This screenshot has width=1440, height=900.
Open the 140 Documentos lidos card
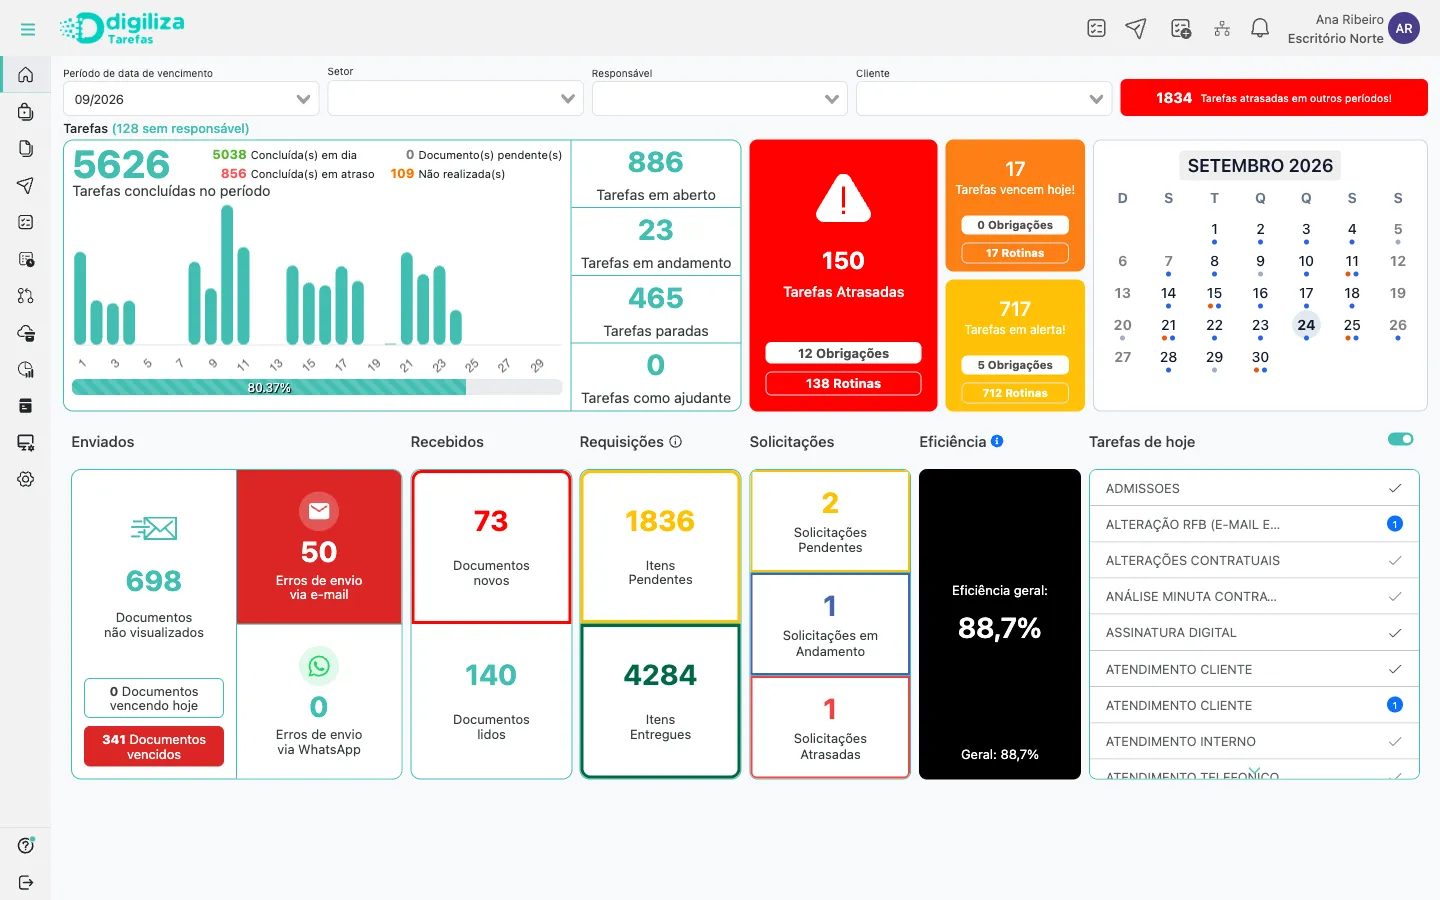click(491, 701)
